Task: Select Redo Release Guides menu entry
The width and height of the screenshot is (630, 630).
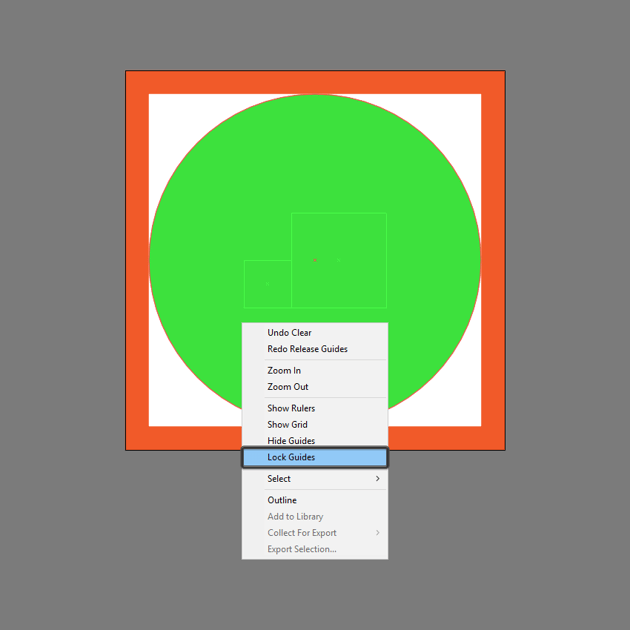Action: click(315, 349)
